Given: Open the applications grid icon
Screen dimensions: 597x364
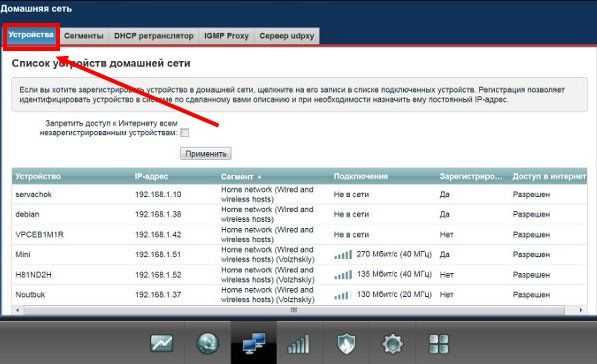Looking at the screenshot, I should (439, 344).
